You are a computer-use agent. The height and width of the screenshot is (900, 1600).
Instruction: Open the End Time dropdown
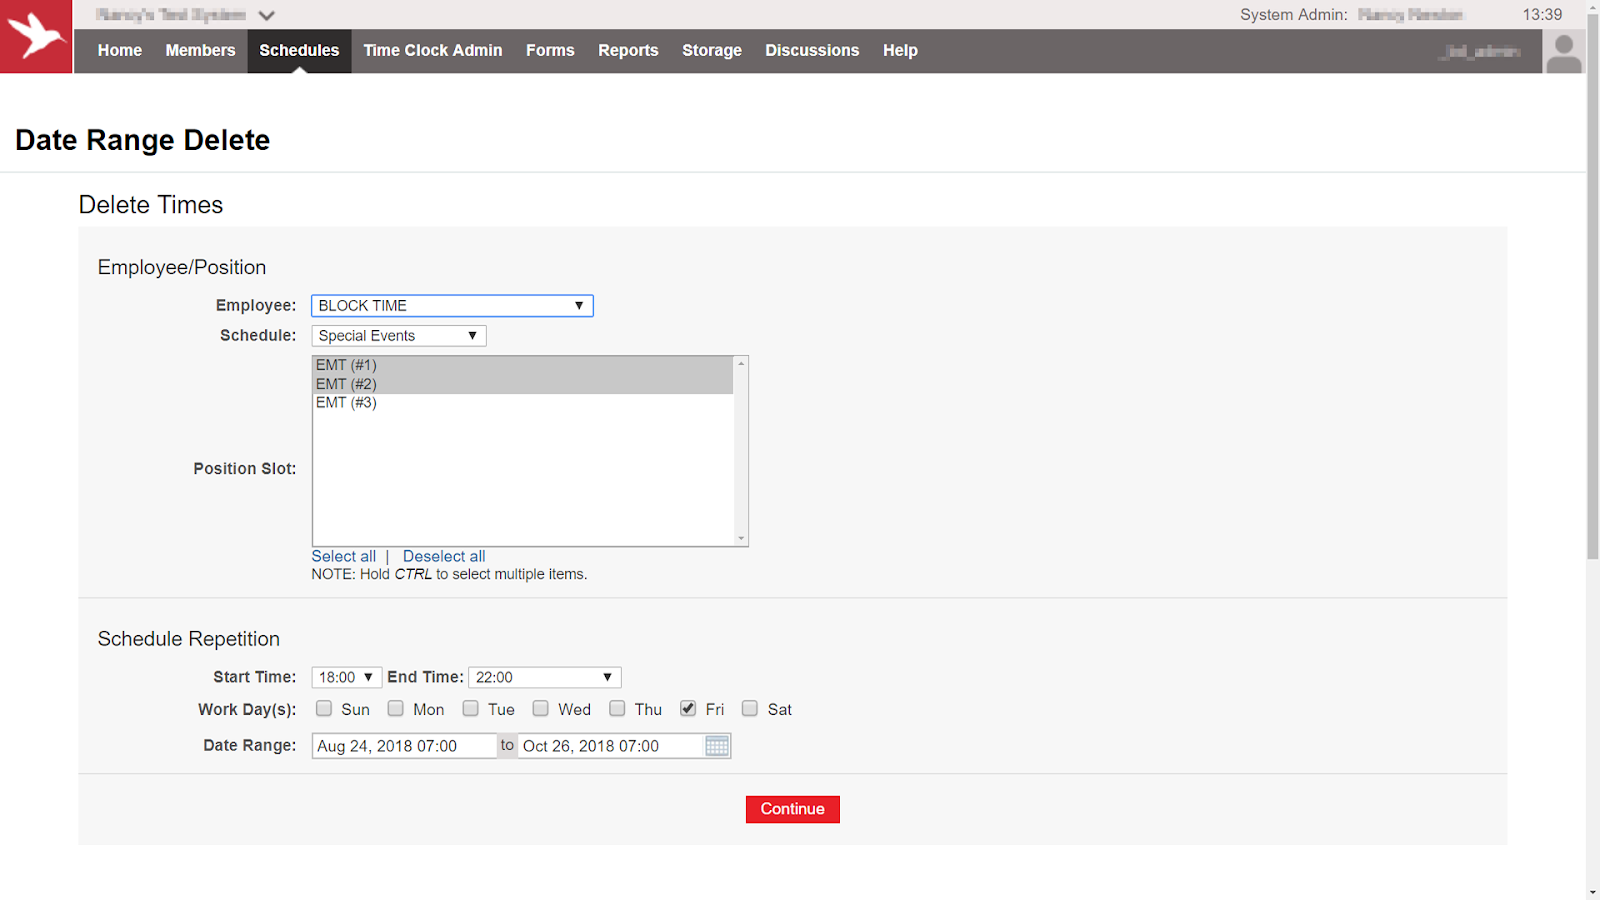click(545, 678)
